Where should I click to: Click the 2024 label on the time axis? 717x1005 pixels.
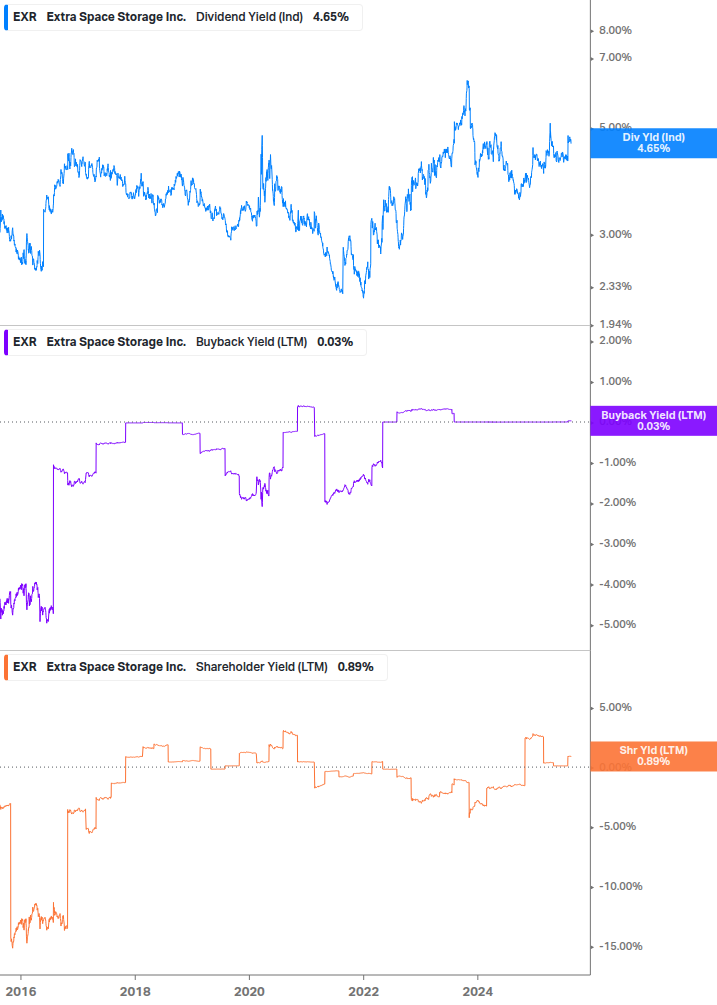477,992
